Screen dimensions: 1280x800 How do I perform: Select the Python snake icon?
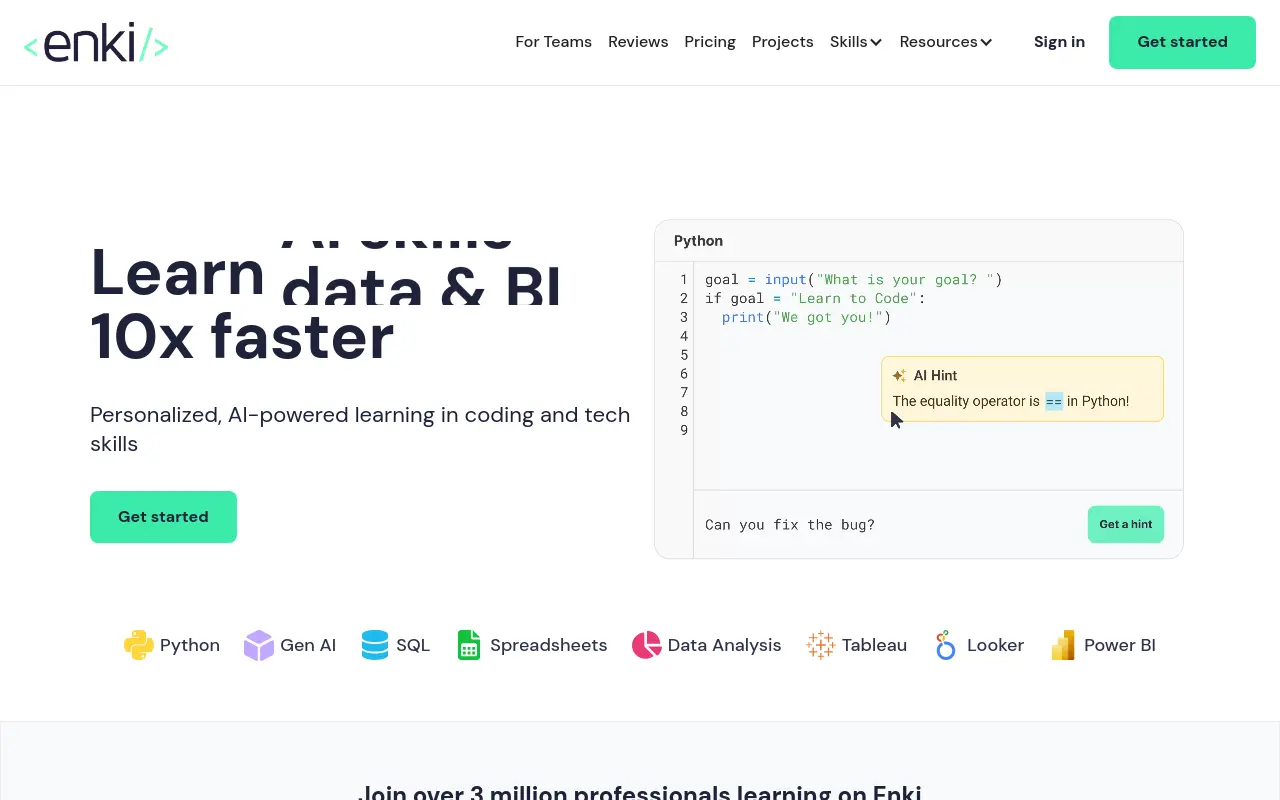(x=139, y=645)
